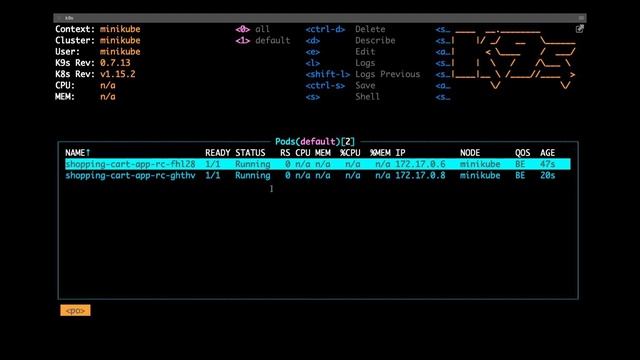Click the <ctrl-d> Delete hint
Viewport: 640px width, 360px height.
pyautogui.click(x=345, y=29)
